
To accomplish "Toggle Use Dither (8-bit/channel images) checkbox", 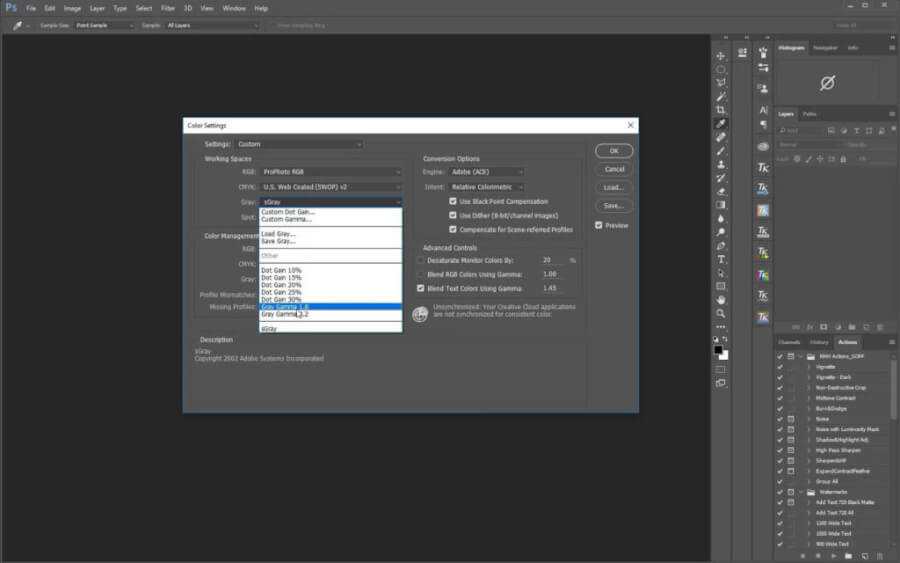I will (x=453, y=215).
